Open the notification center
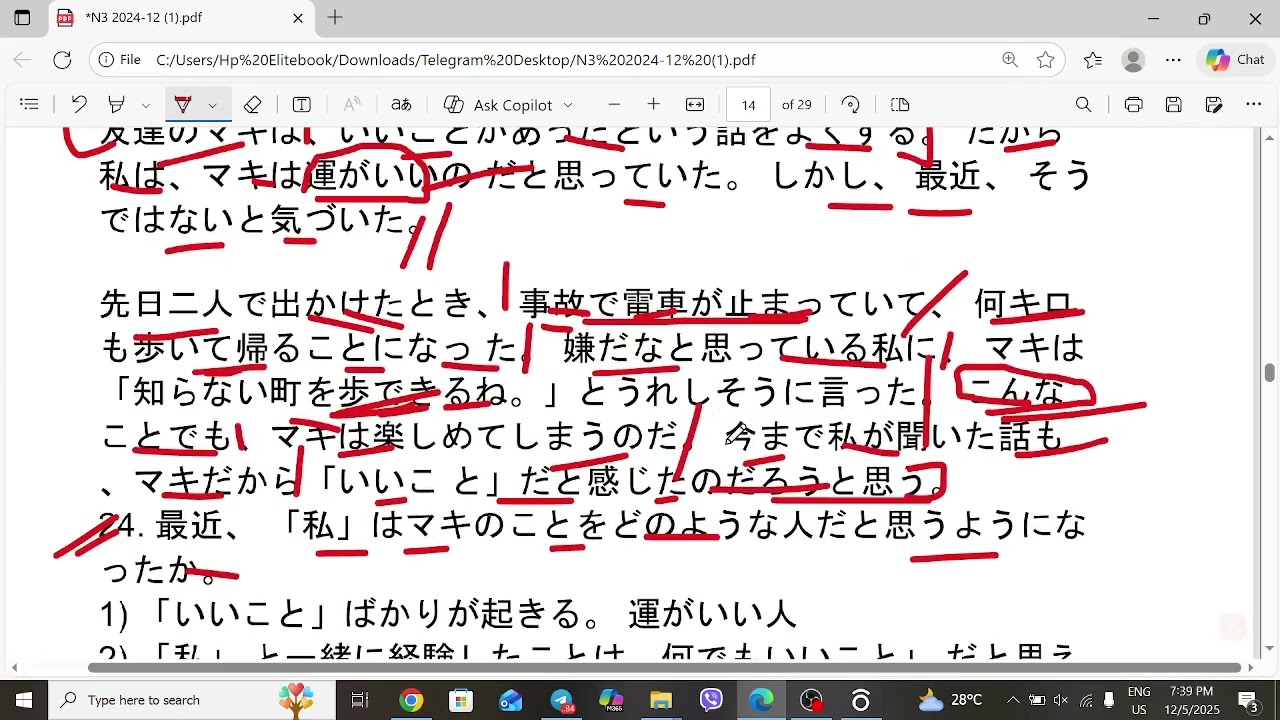Viewport: 1280px width, 720px height. click(x=1248, y=700)
